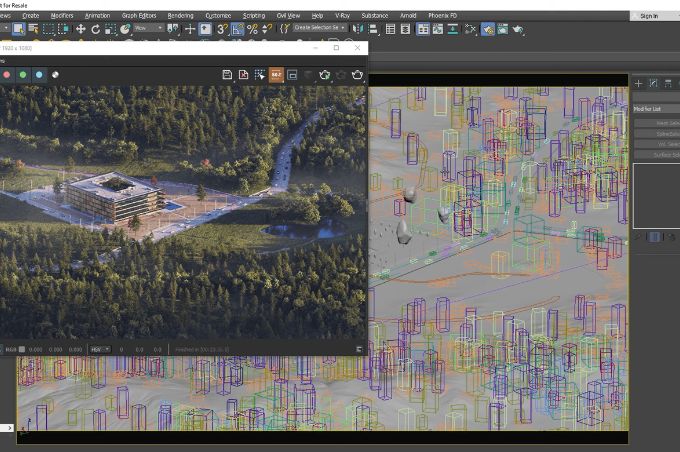The height and width of the screenshot is (452, 680).
Task: Click the frame buffer panel toggle at bottom right
Action: [359, 349]
